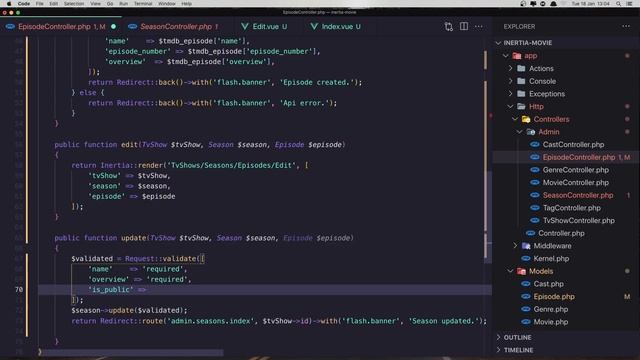Screen dimensions: 640x360
Task: Click line number 70 in the gutter
Action: click(19, 289)
